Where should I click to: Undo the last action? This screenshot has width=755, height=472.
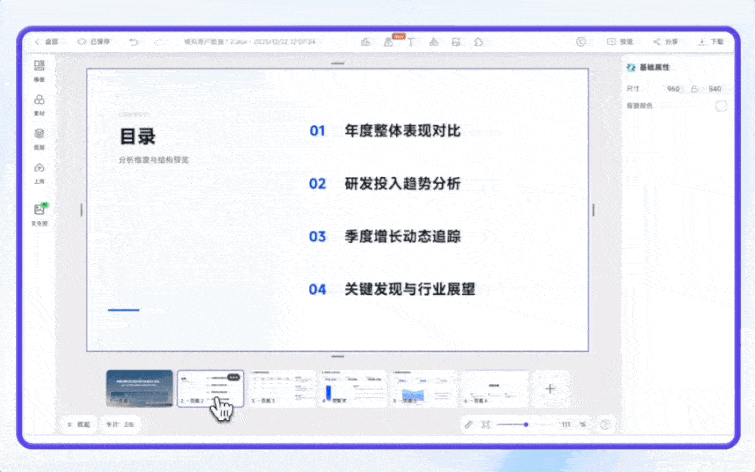pyautogui.click(x=134, y=42)
